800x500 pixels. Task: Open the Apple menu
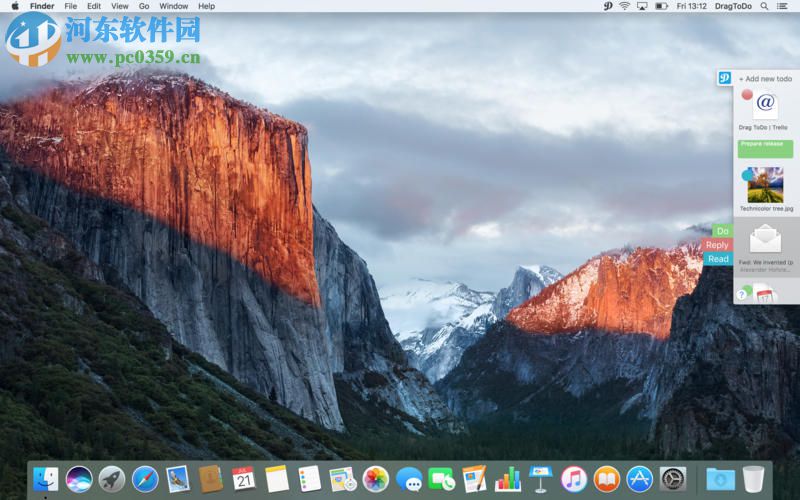(x=15, y=6)
